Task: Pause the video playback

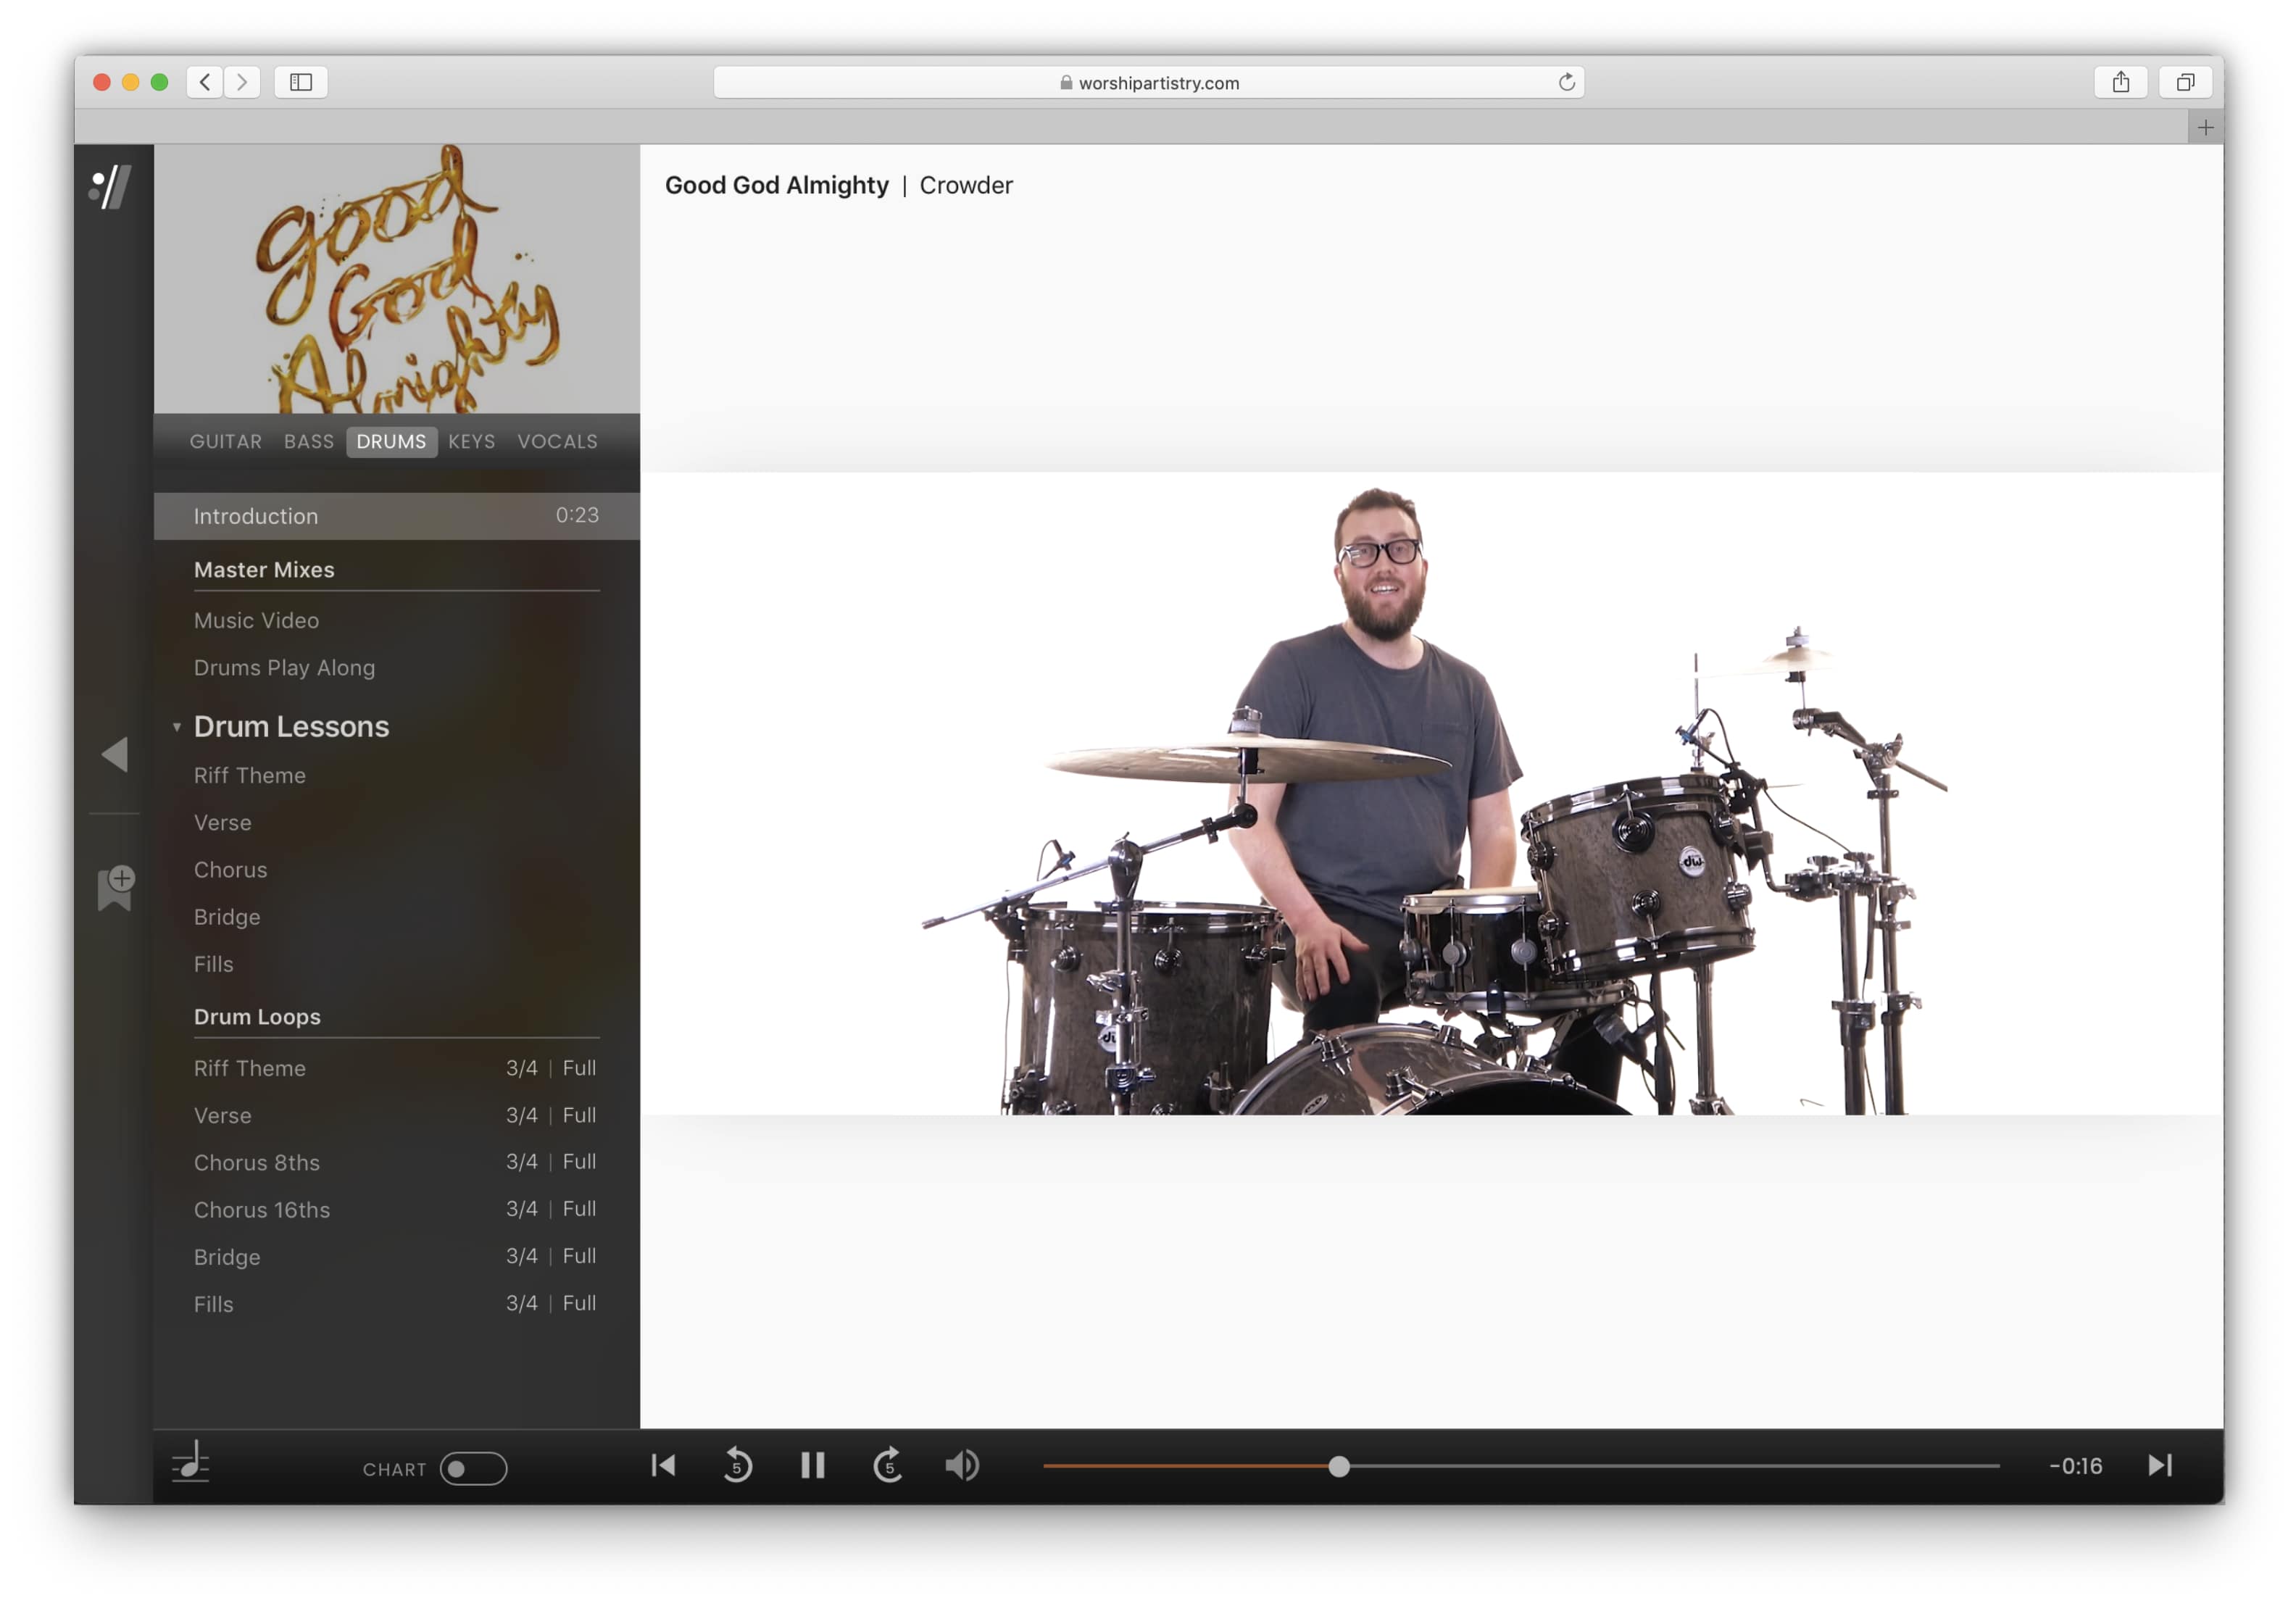Action: [812, 1466]
